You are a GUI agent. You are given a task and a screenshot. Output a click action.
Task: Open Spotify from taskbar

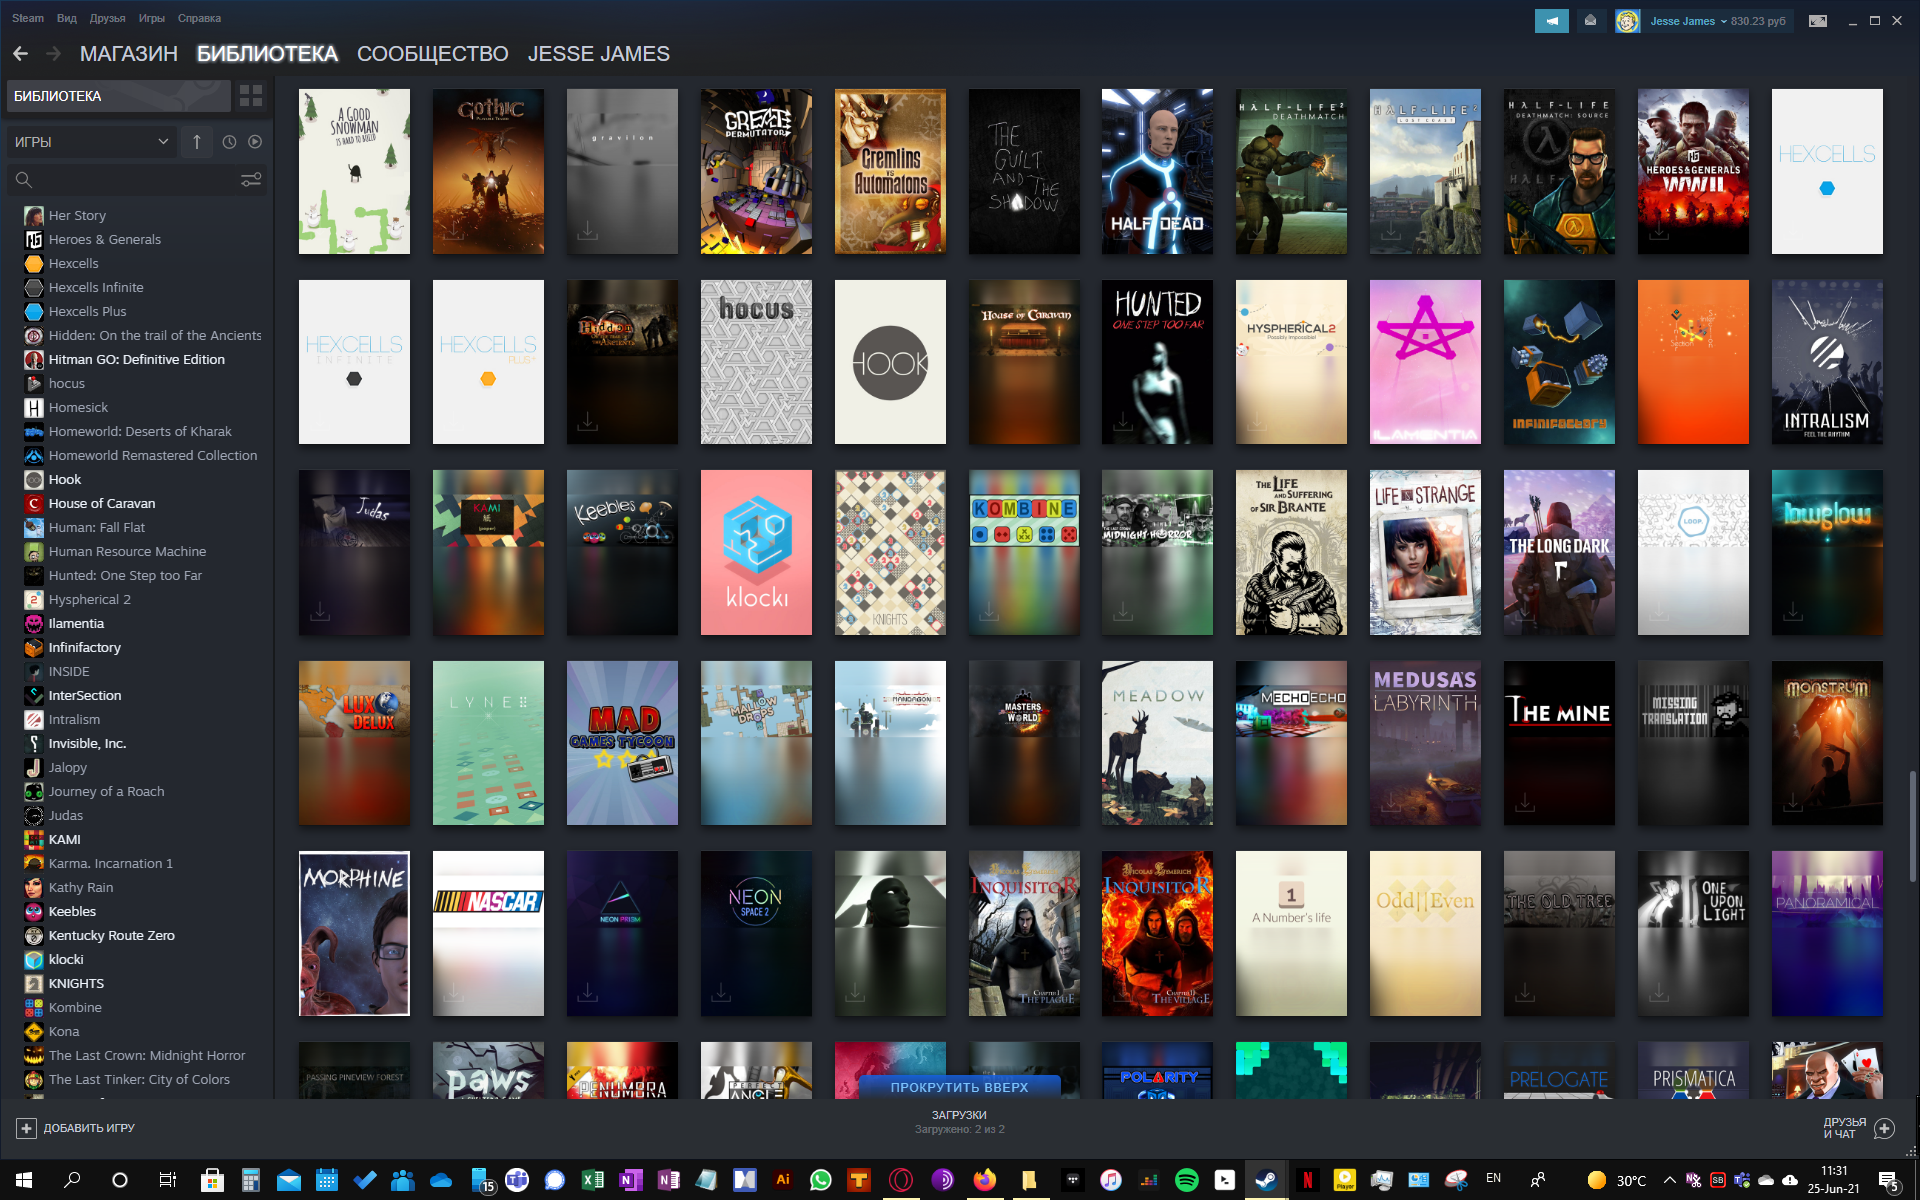click(x=1187, y=1180)
